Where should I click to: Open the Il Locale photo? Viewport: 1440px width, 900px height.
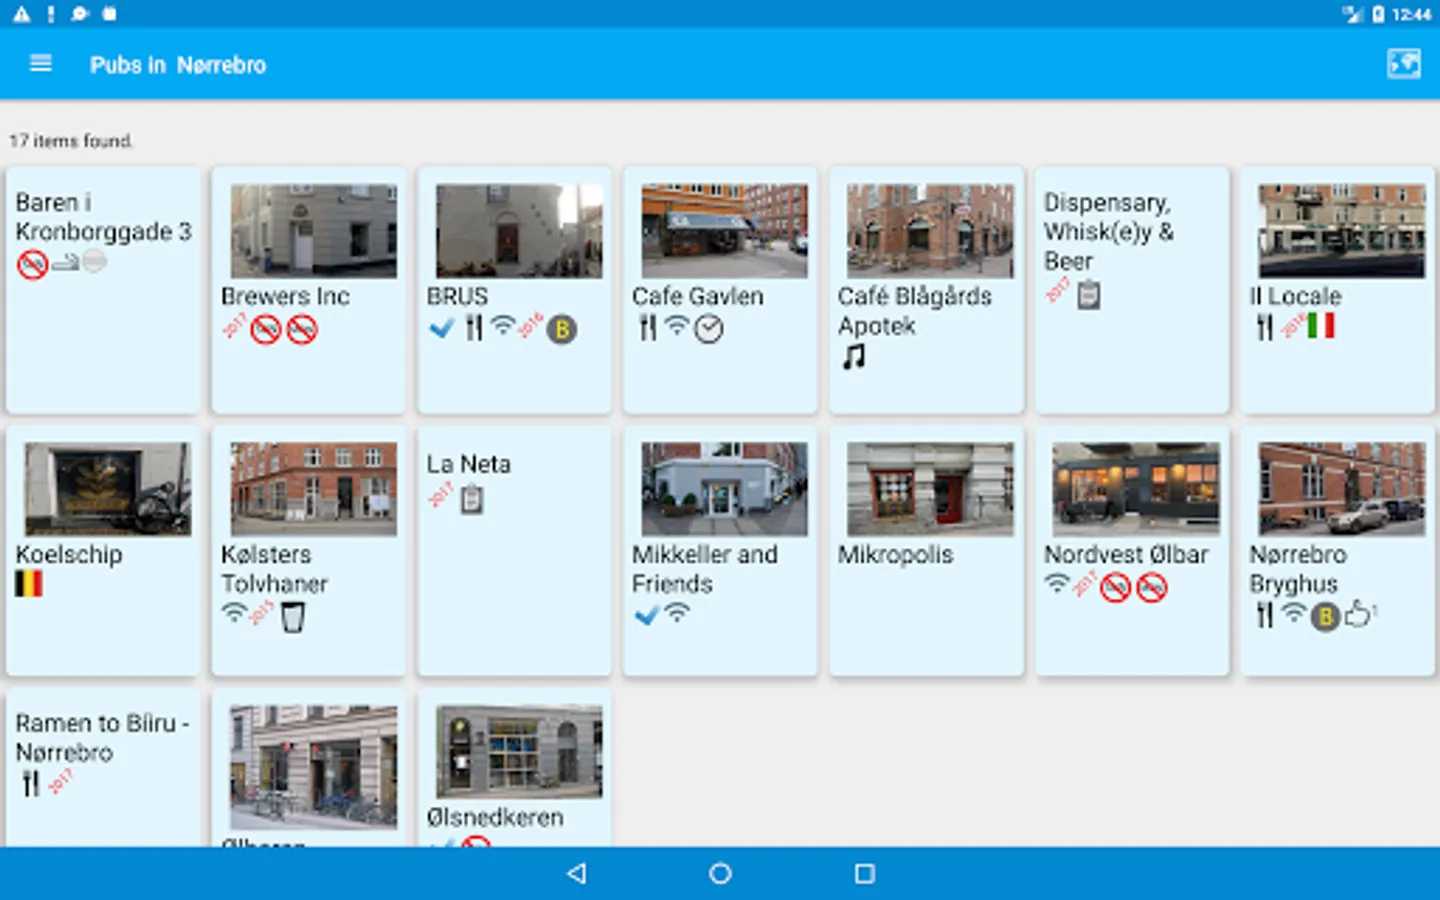1342,231
